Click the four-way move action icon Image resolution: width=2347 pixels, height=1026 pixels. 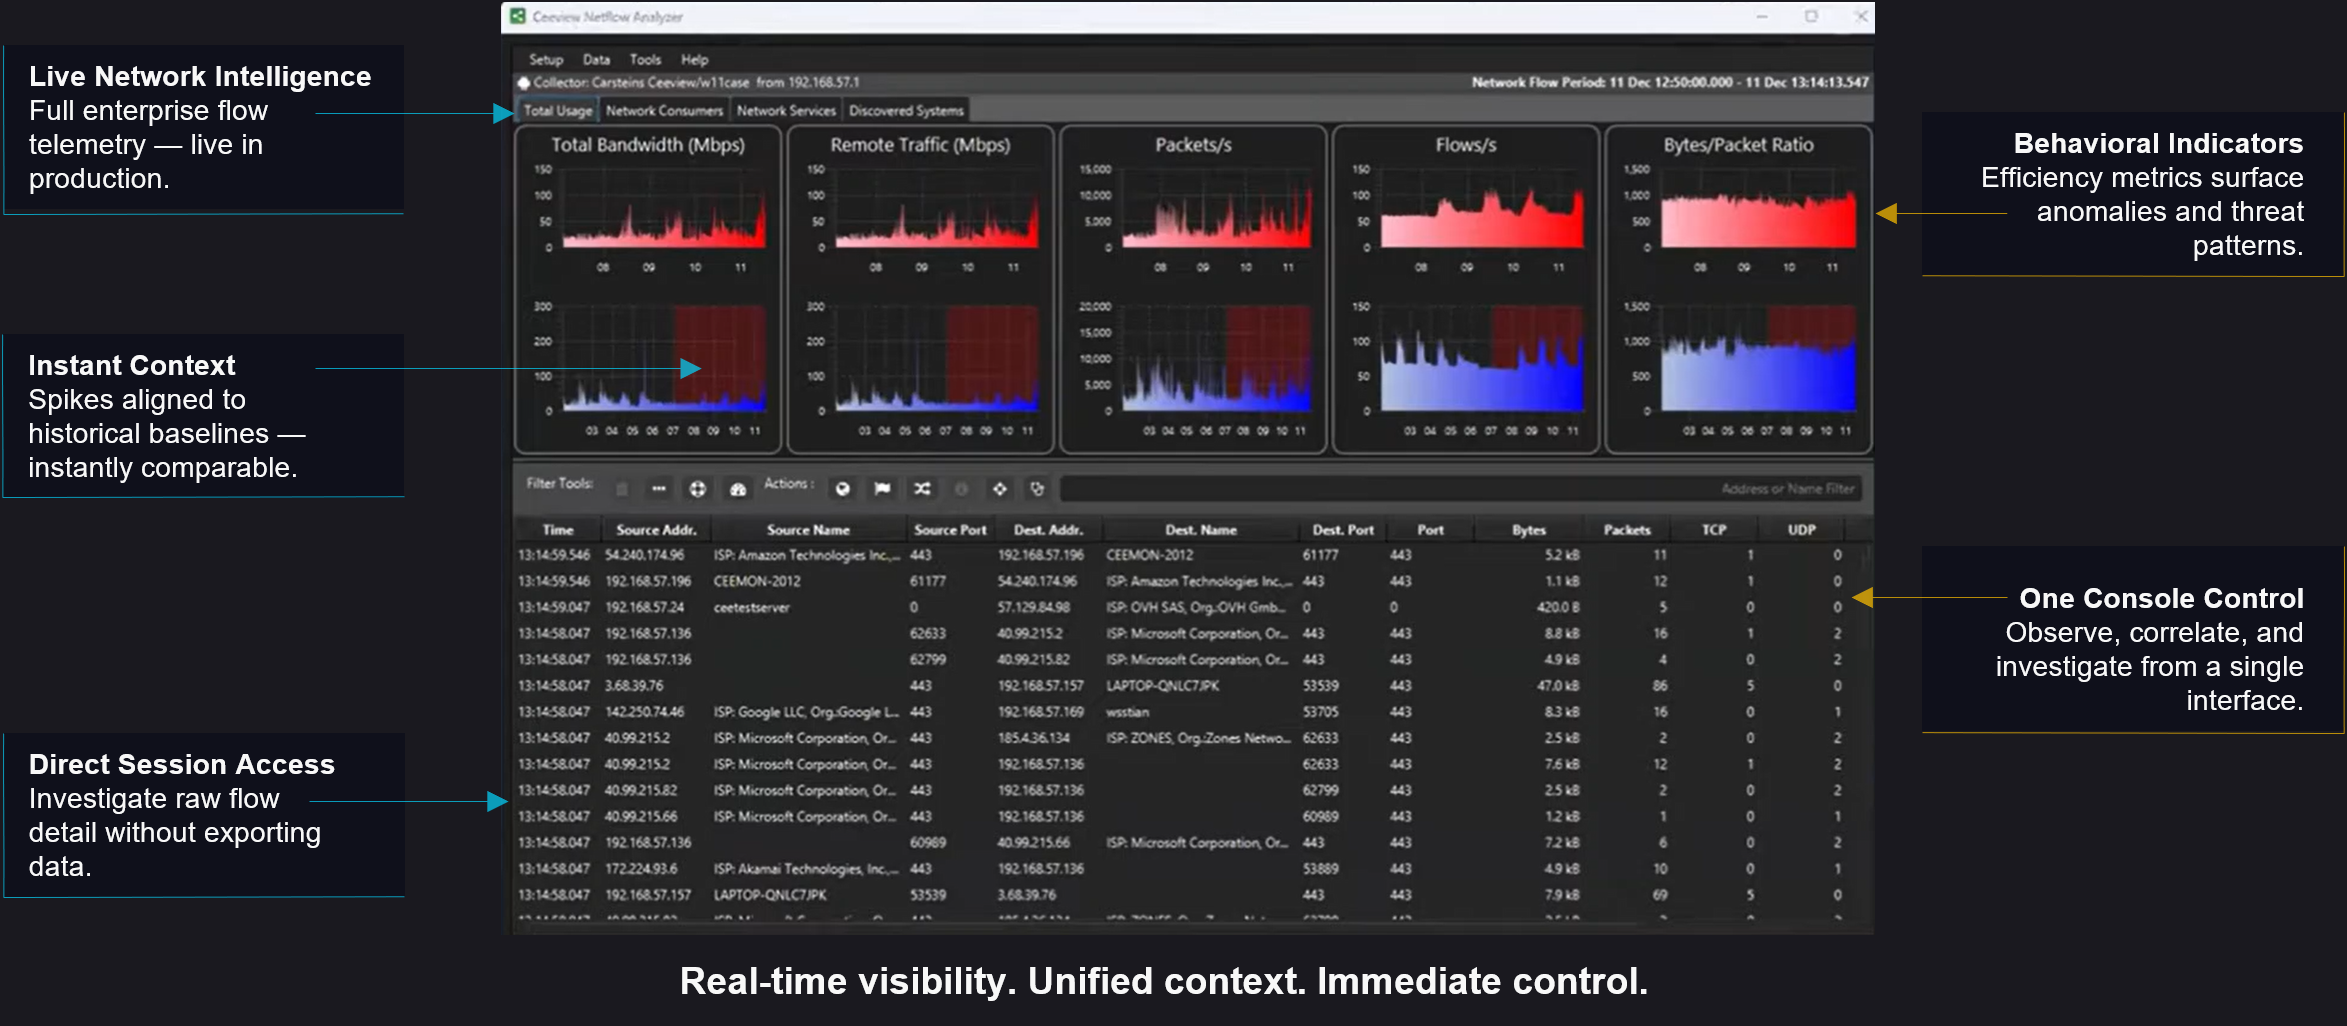(999, 489)
